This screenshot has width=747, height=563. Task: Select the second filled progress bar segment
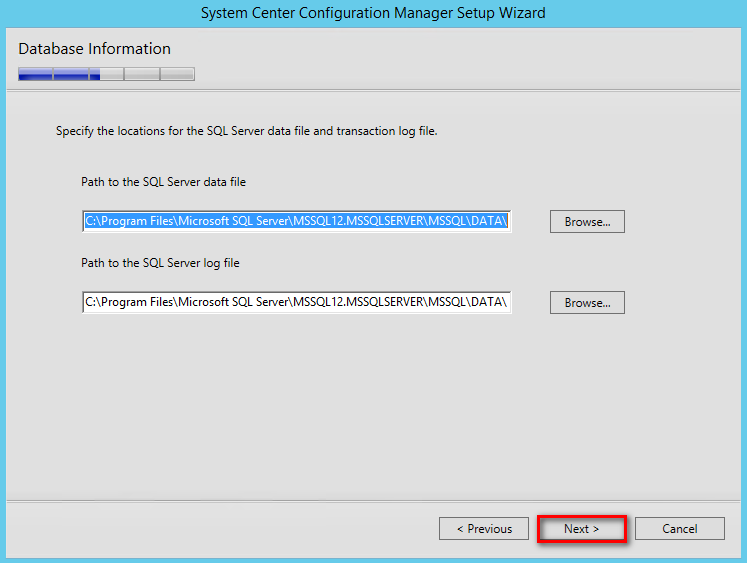point(71,74)
